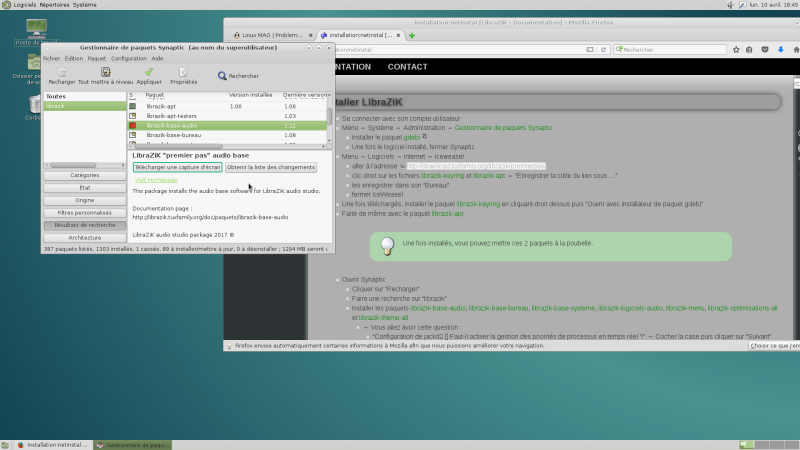Open the Édition menu in Synaptic

pyautogui.click(x=73, y=59)
